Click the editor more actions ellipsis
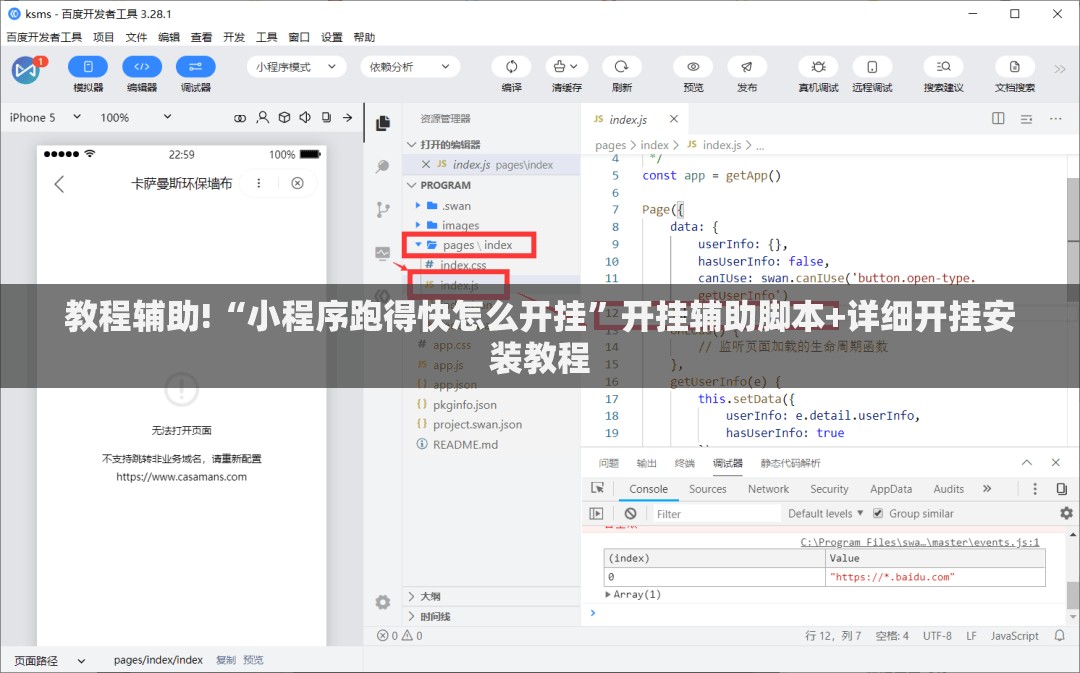 (x=1055, y=118)
